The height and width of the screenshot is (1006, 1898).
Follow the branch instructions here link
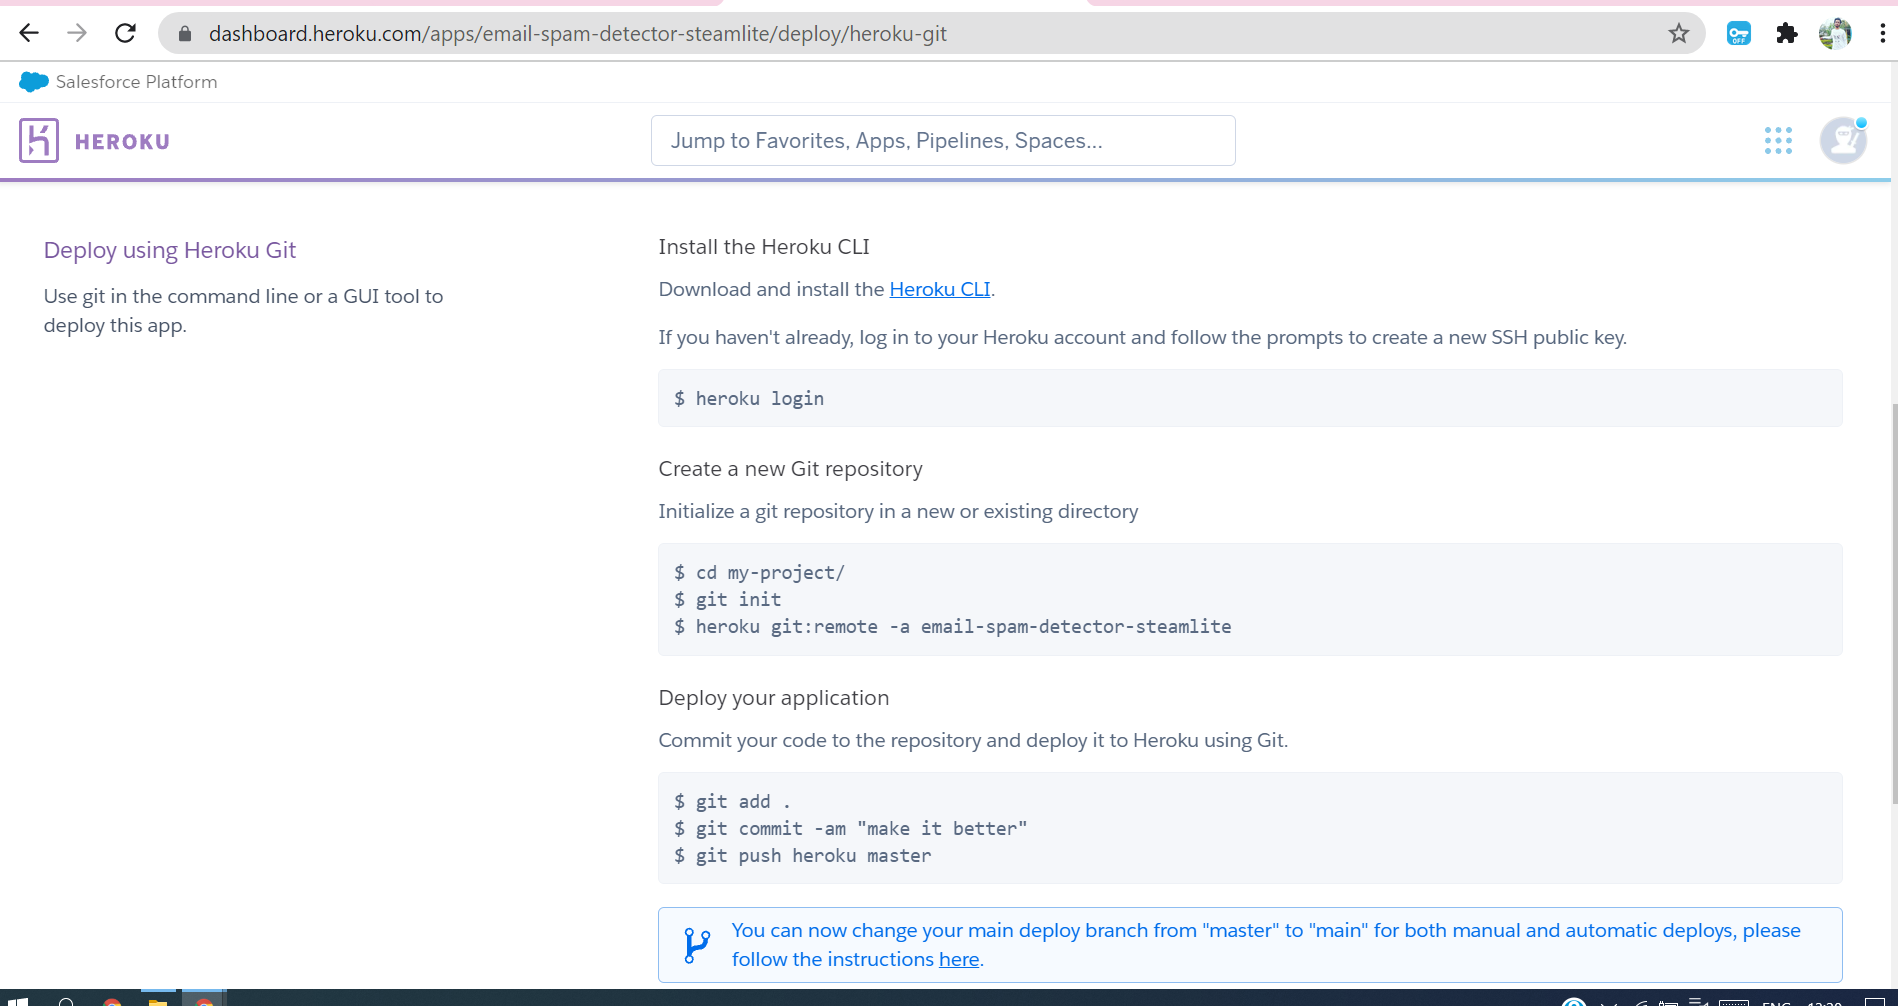tap(957, 959)
